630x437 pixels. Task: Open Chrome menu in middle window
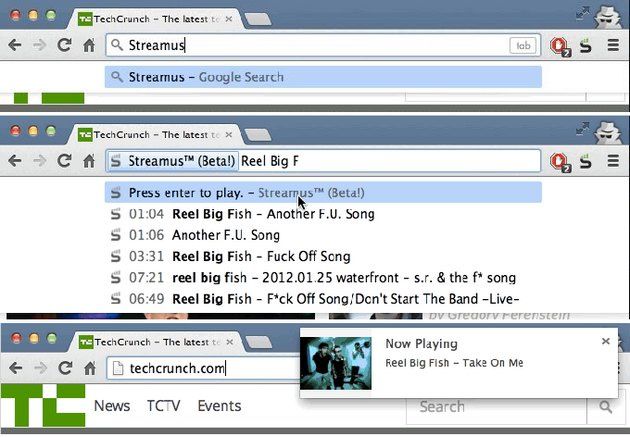click(x=613, y=161)
